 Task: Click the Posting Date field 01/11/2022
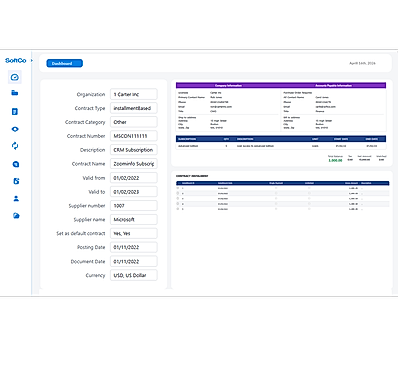(134, 247)
